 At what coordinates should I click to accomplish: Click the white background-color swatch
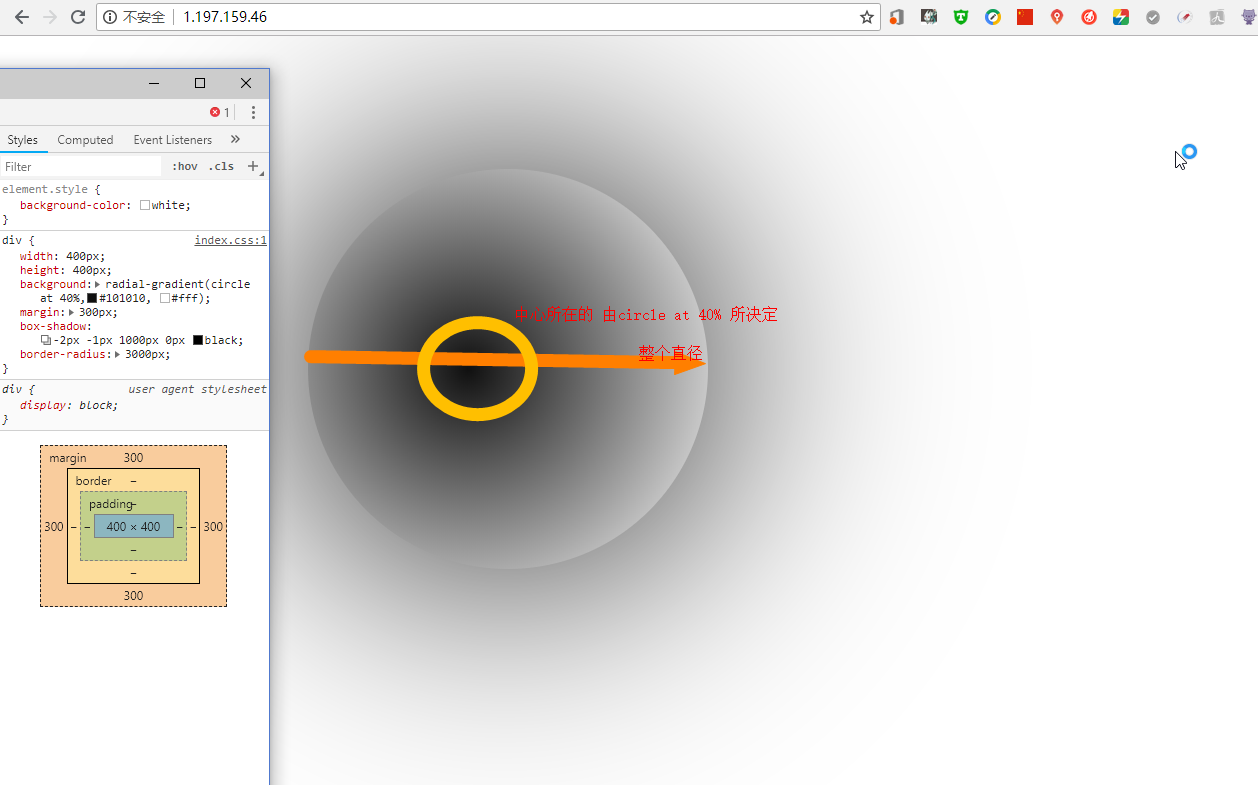click(x=145, y=205)
